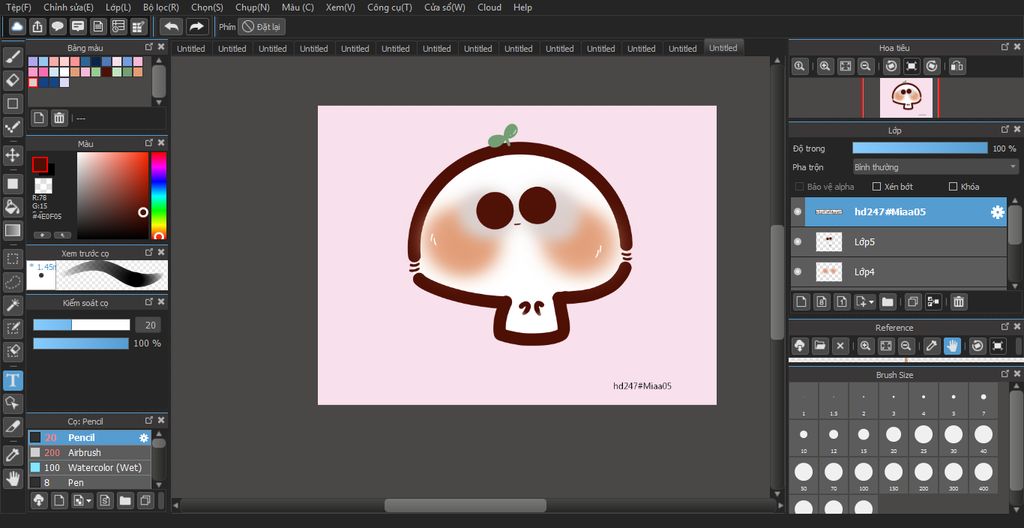Select the Eraser tool
Screen dimensions: 1024x528
point(12,80)
